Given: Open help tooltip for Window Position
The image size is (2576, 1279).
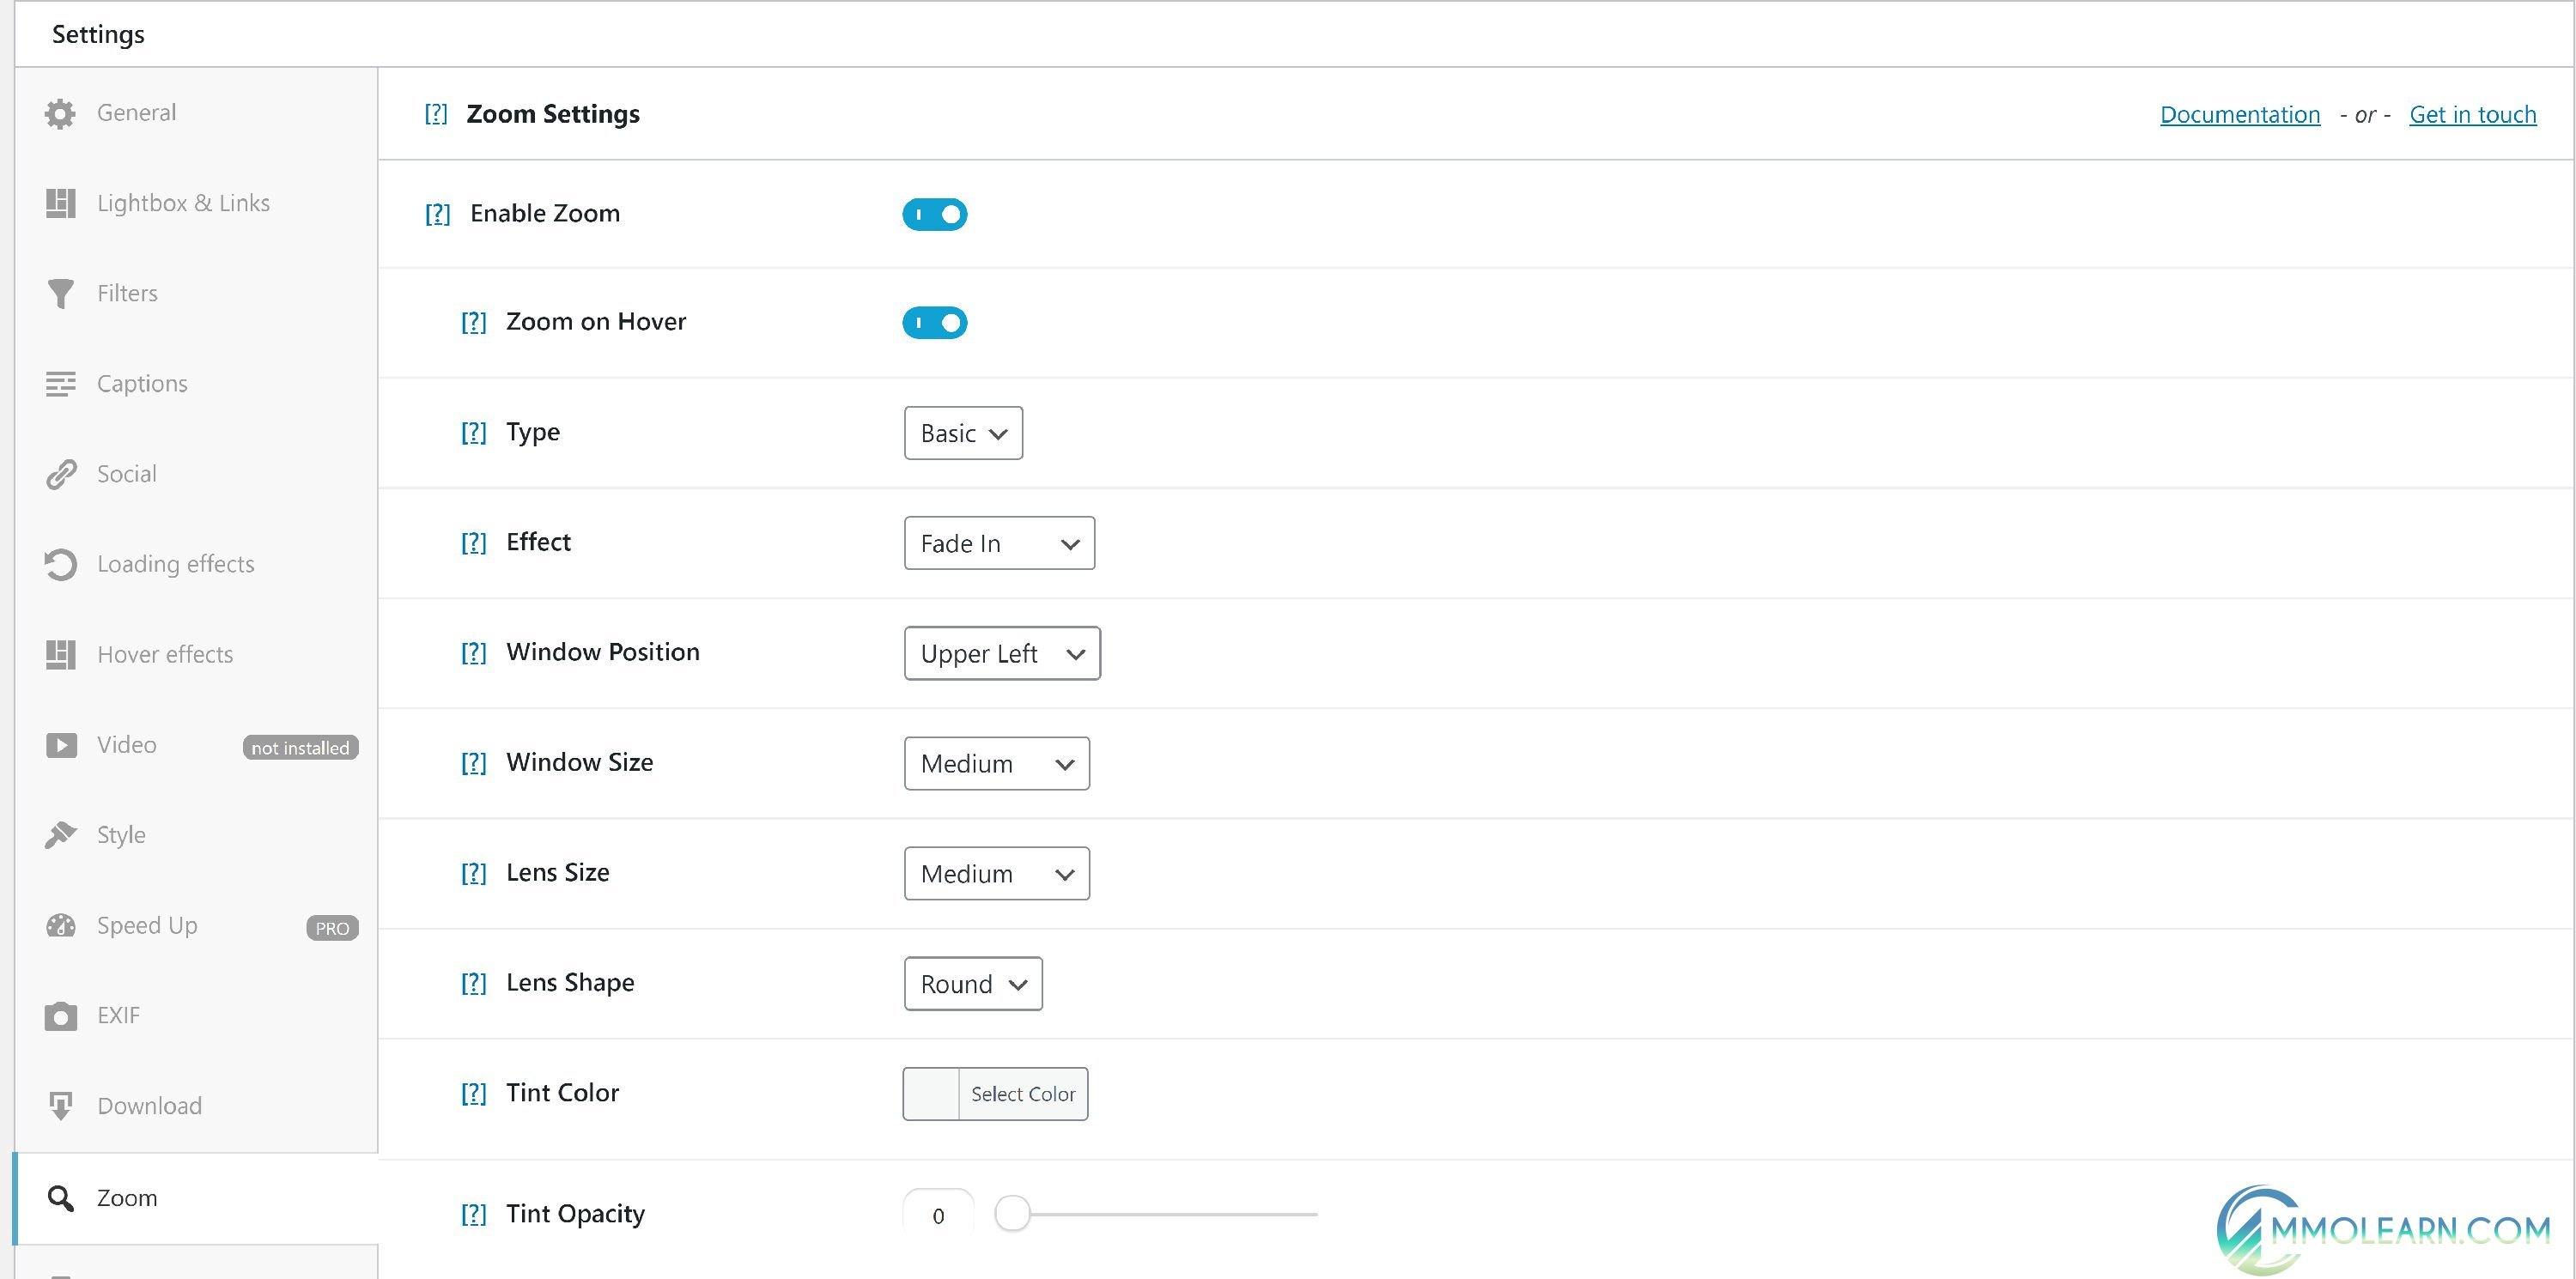Looking at the screenshot, I should [473, 653].
